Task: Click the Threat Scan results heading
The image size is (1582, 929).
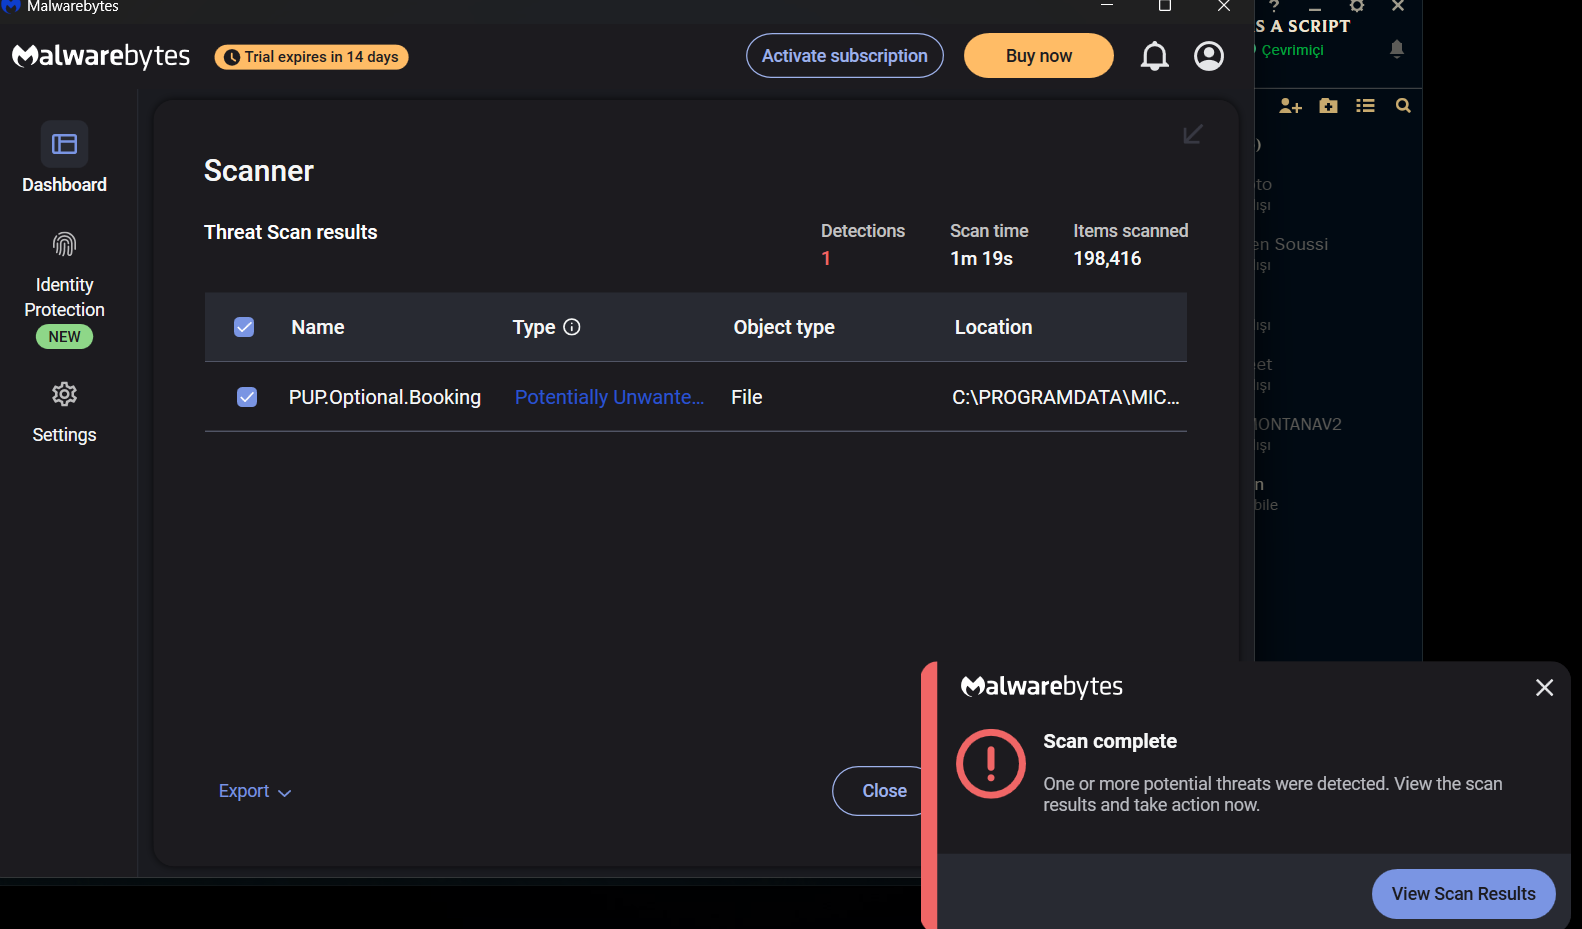Action: tap(291, 232)
